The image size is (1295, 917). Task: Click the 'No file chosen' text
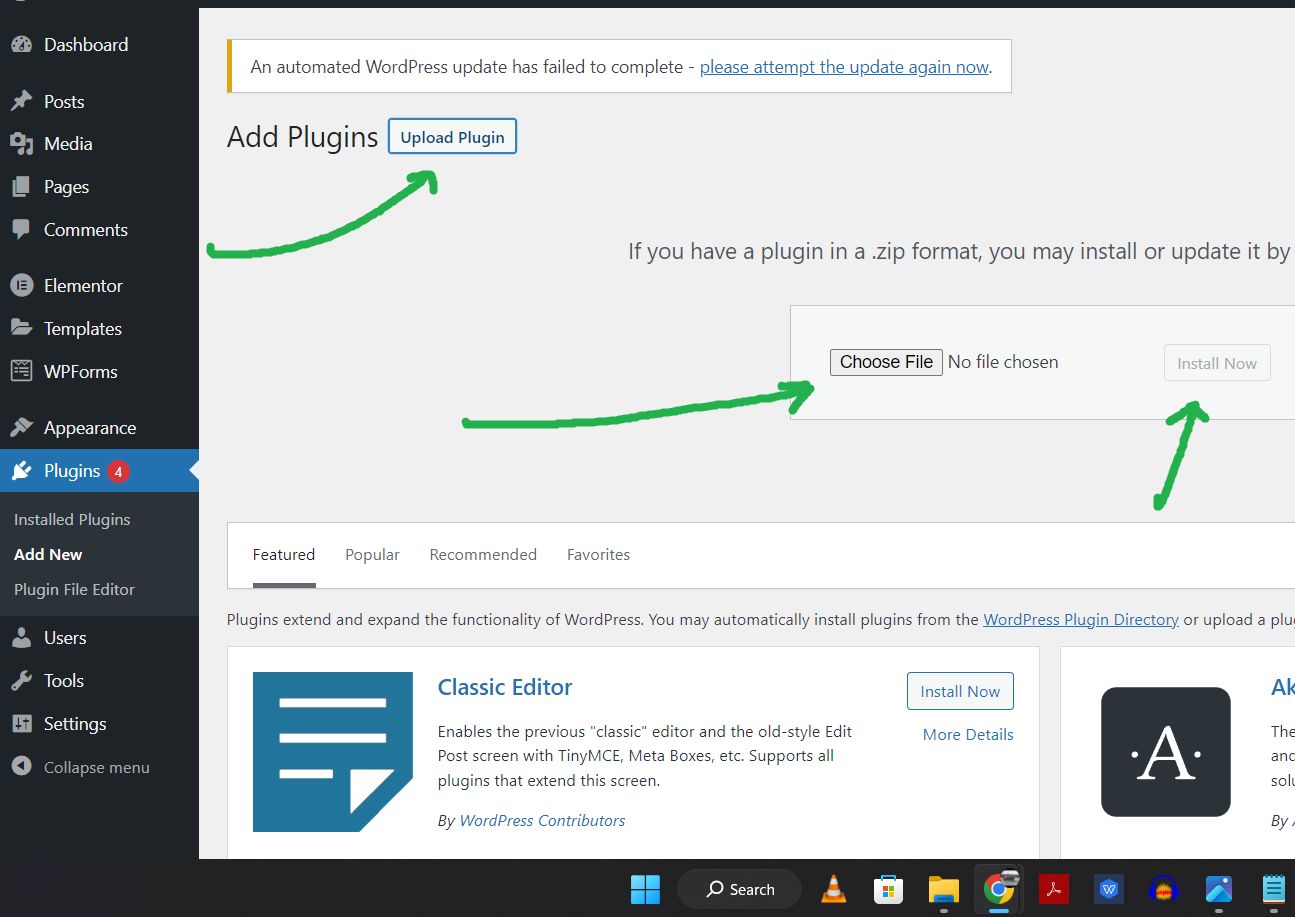pyautogui.click(x=1003, y=362)
